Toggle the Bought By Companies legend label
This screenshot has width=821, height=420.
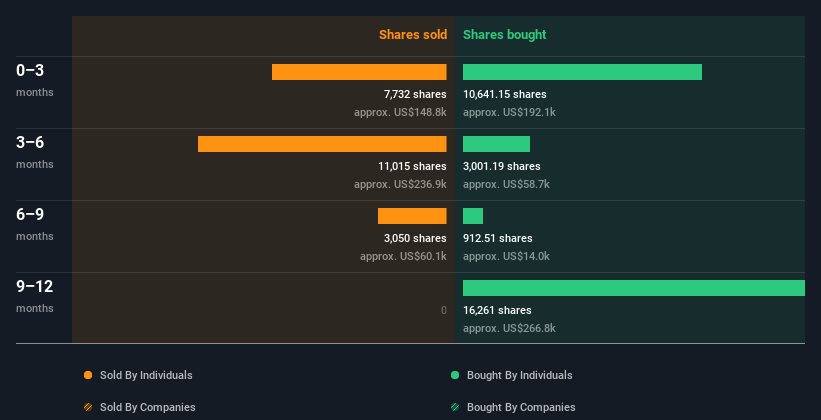(x=521, y=407)
